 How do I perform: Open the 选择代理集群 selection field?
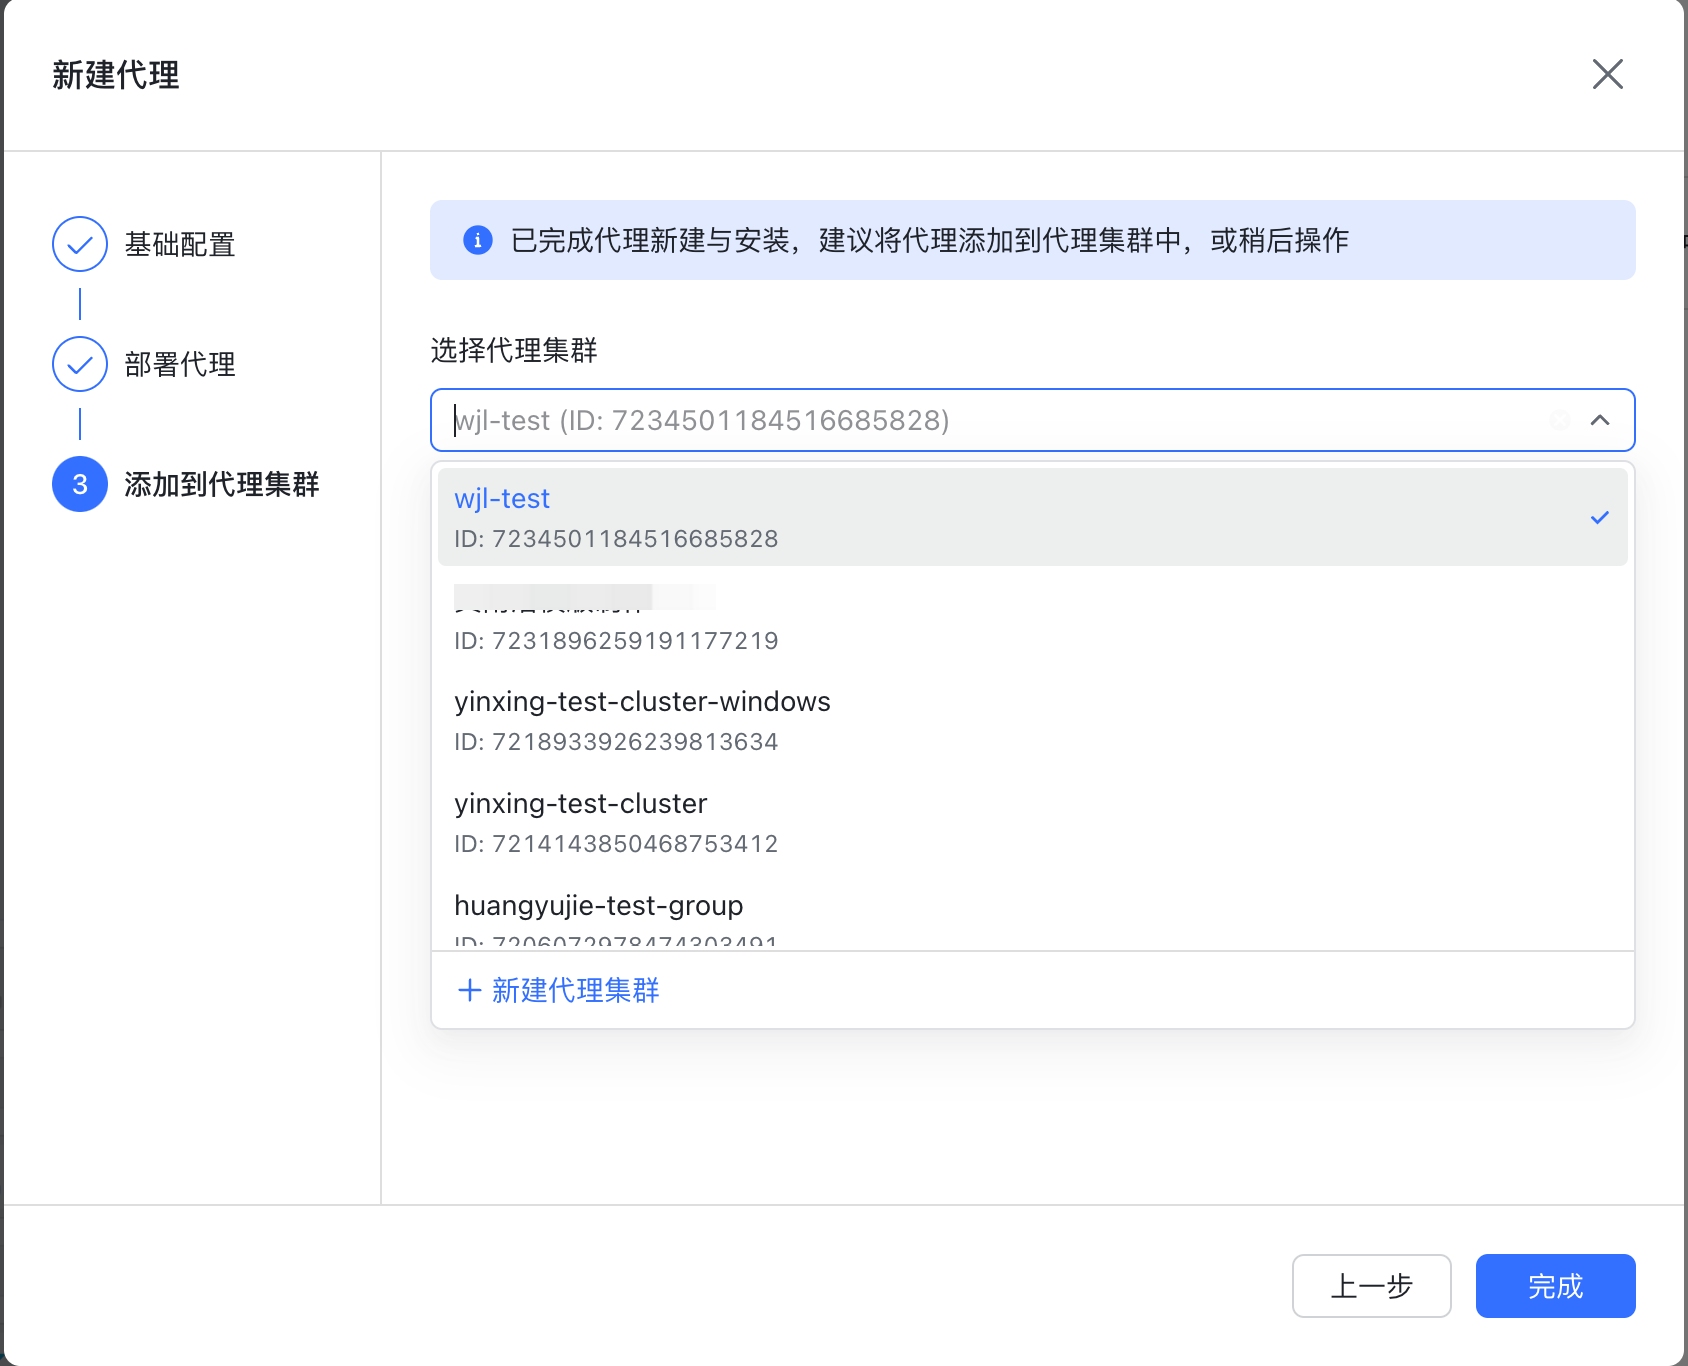point(1000,420)
